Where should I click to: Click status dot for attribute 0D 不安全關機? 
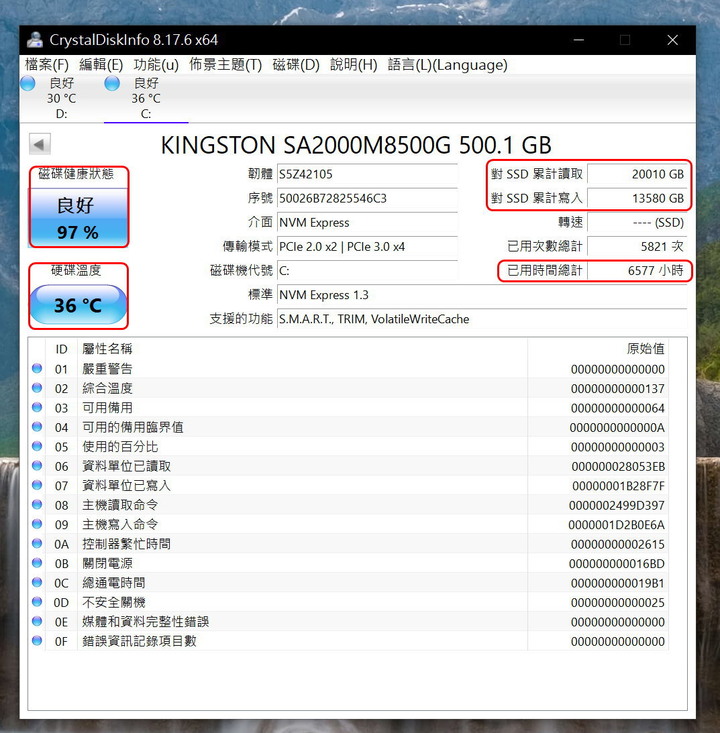pyautogui.click(x=37, y=602)
